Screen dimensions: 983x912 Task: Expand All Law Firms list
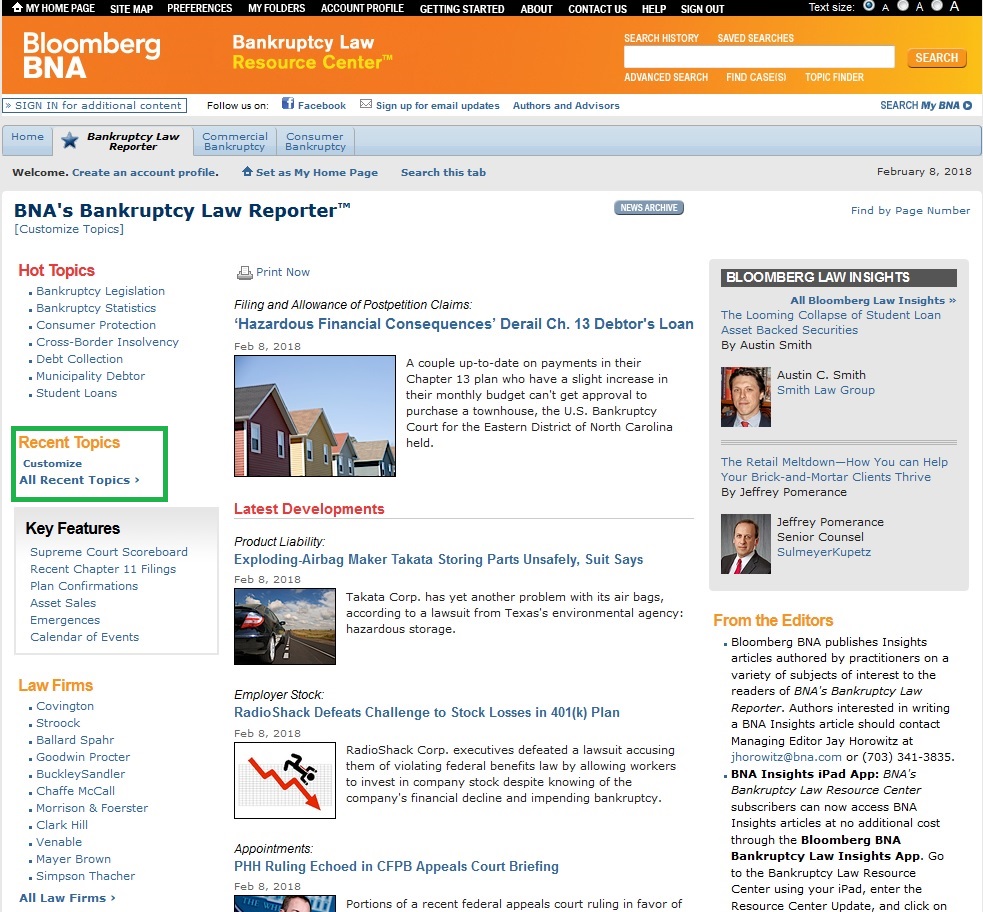click(x=67, y=898)
